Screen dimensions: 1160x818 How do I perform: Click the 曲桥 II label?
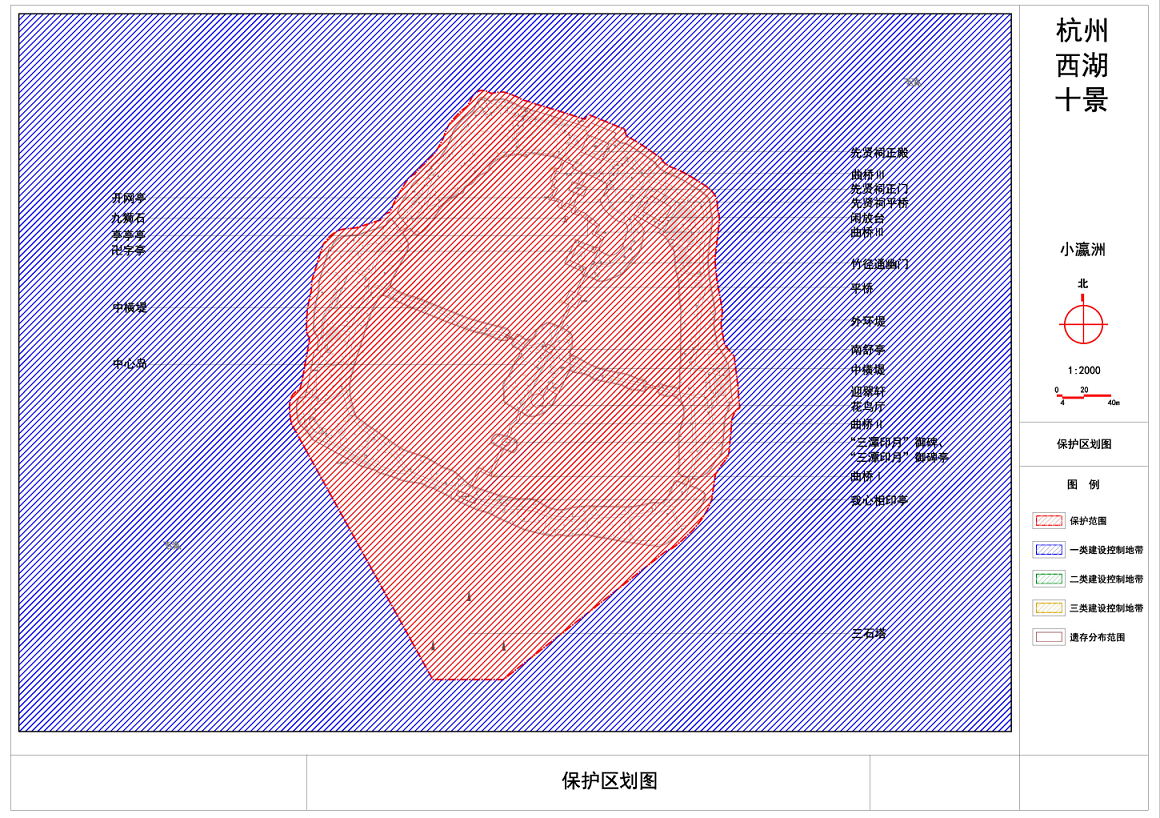(x=866, y=425)
